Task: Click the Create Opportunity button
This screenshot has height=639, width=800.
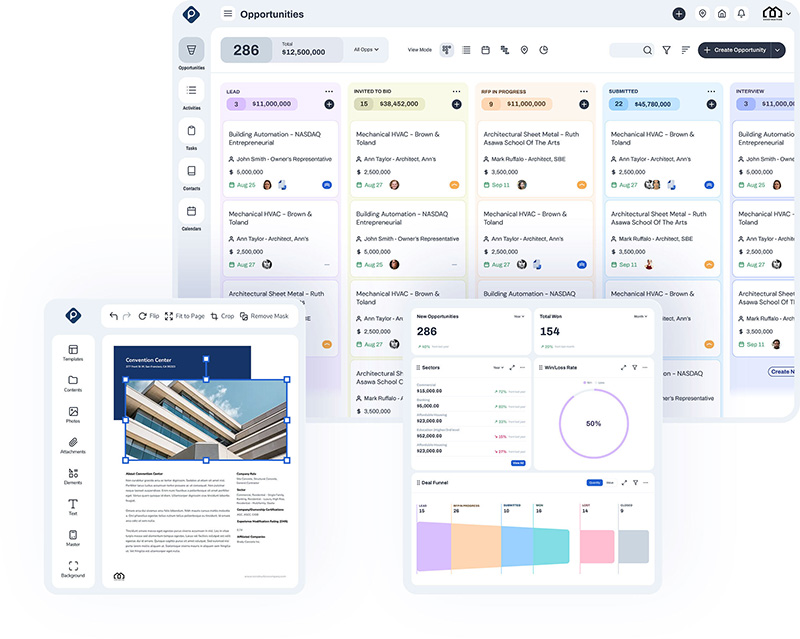Action: click(x=734, y=50)
